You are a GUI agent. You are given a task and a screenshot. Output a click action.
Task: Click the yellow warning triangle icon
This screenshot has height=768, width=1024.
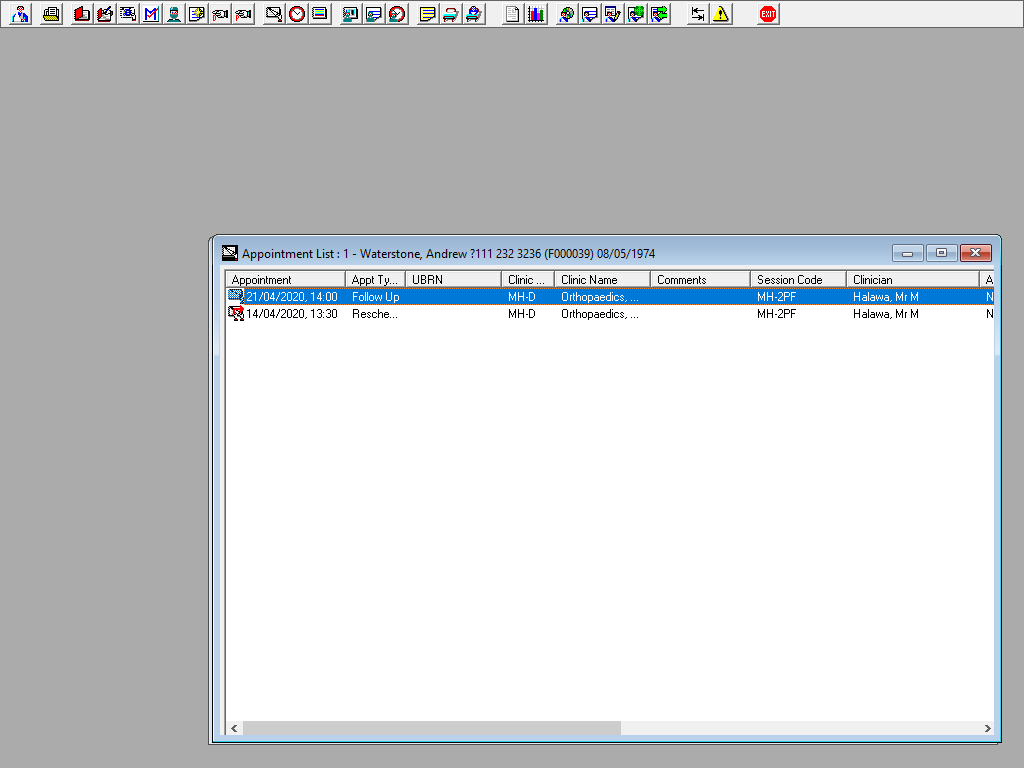point(721,14)
